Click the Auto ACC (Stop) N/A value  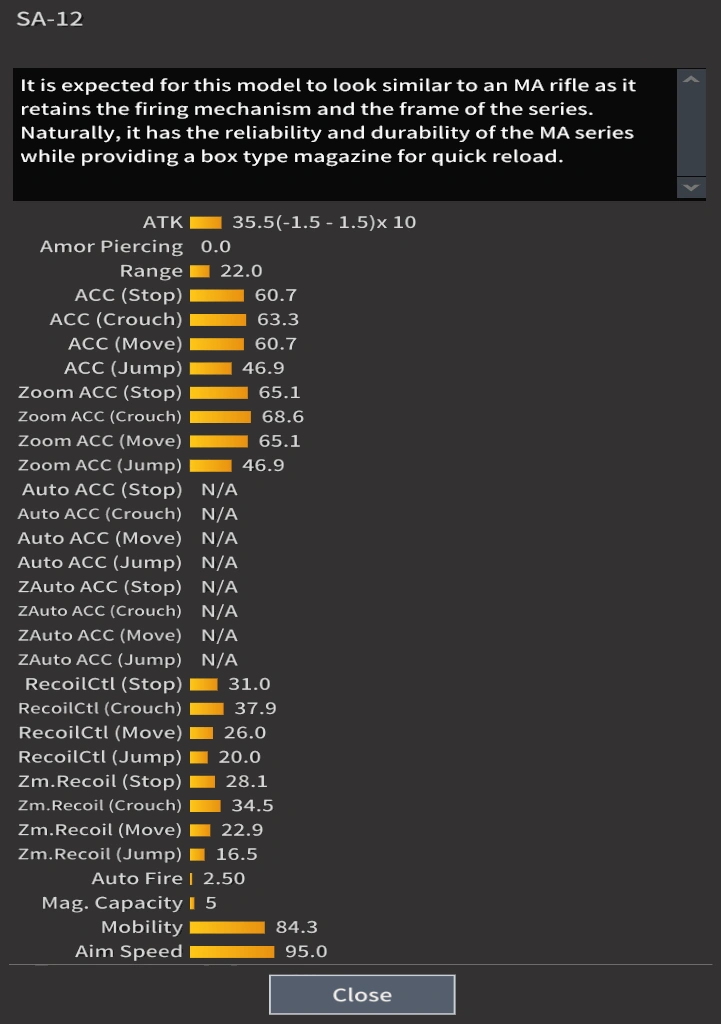219,490
